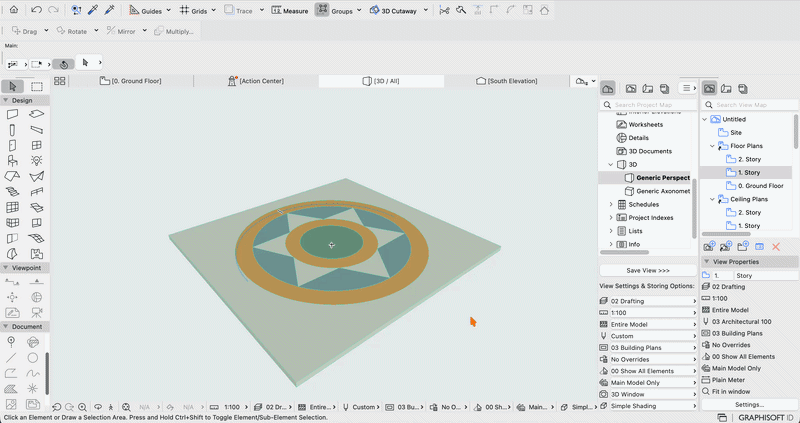Click the Settings... button in View Properties
Viewport: 800px width, 423px height.
tap(749, 405)
